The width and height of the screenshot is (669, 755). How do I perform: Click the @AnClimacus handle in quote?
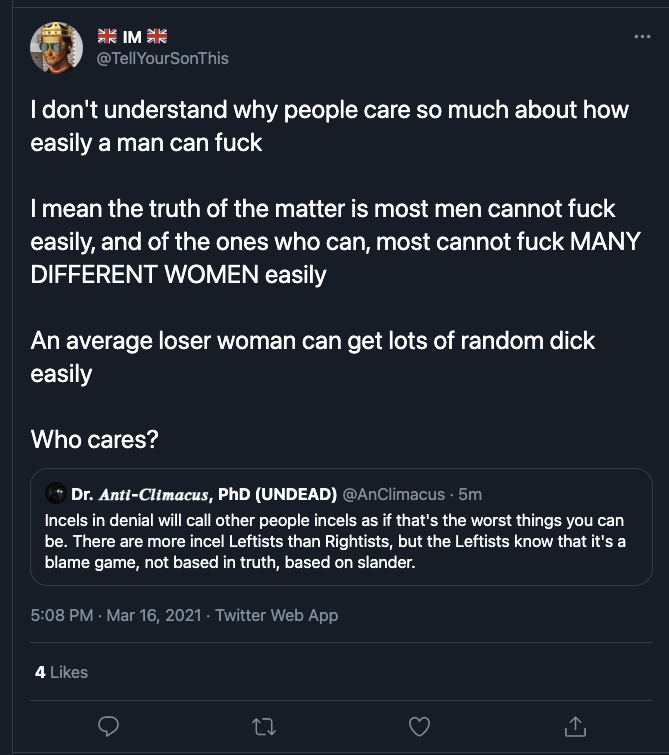pyautogui.click(x=394, y=494)
